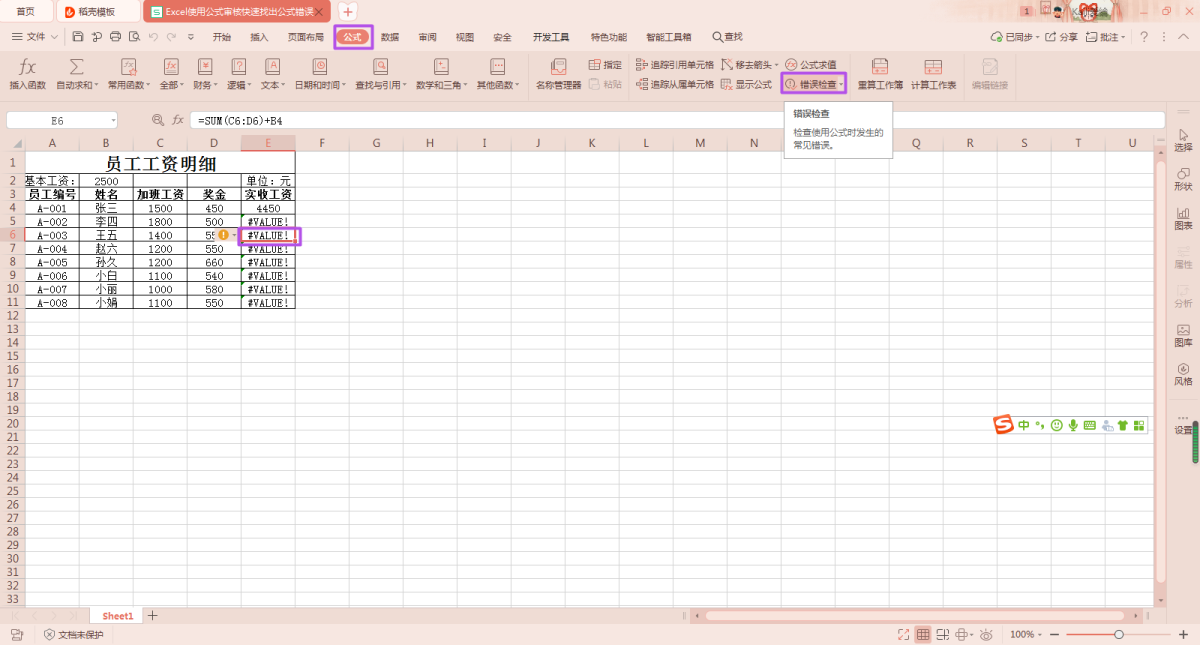Switch to the Data (数据) ribbon tab

(x=390, y=37)
